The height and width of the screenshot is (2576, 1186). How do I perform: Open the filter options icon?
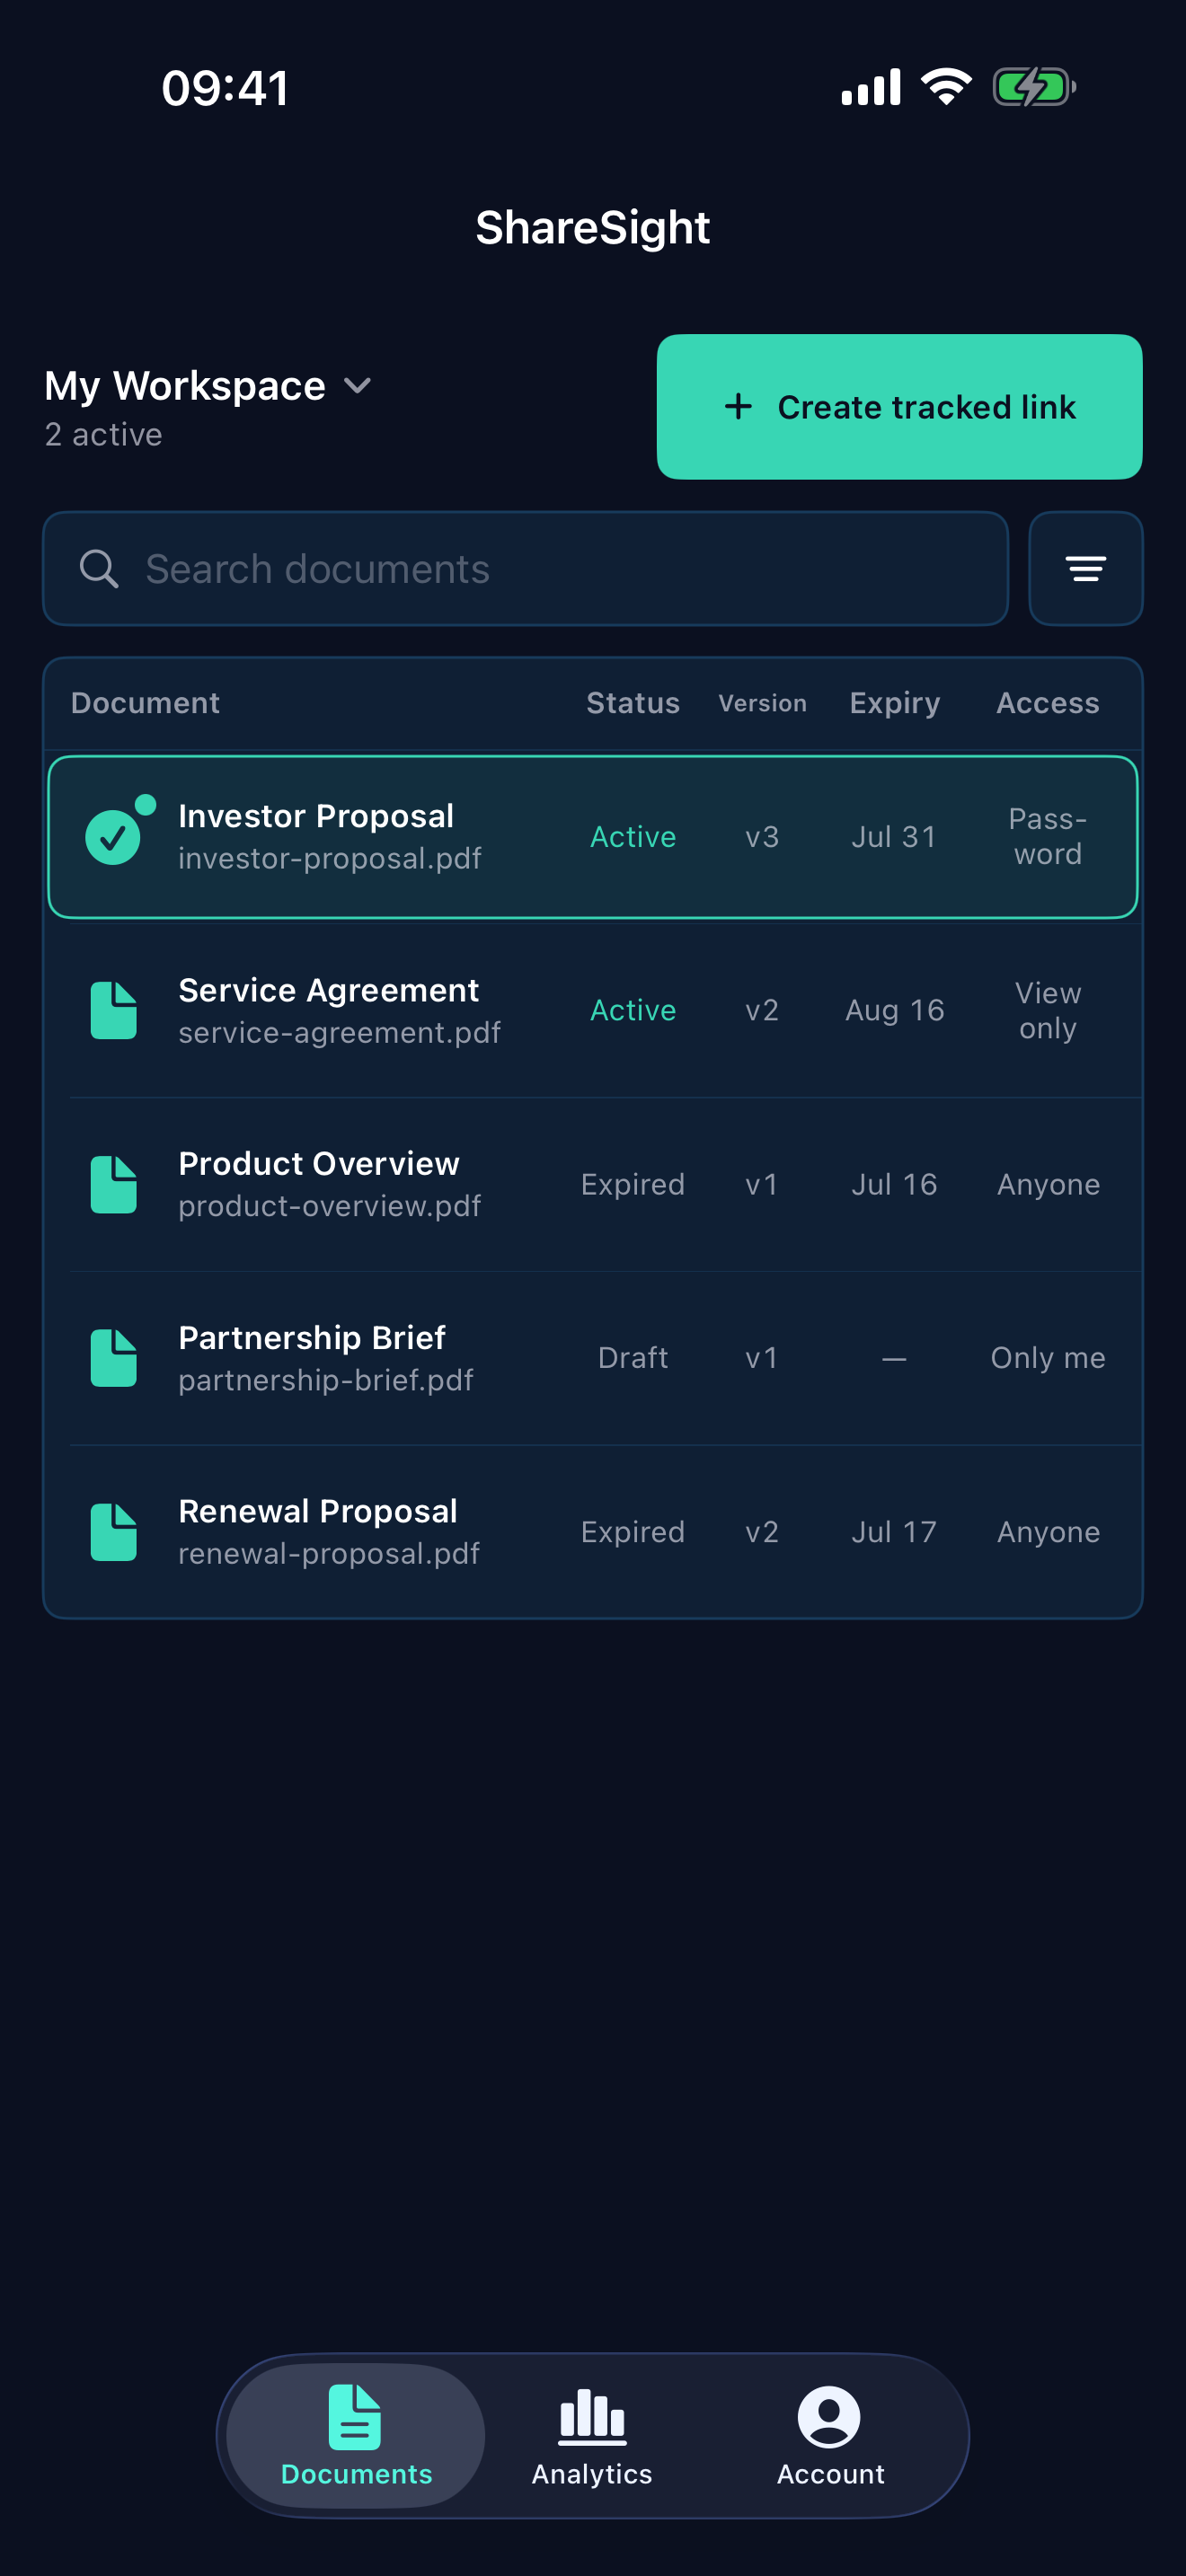coord(1085,569)
